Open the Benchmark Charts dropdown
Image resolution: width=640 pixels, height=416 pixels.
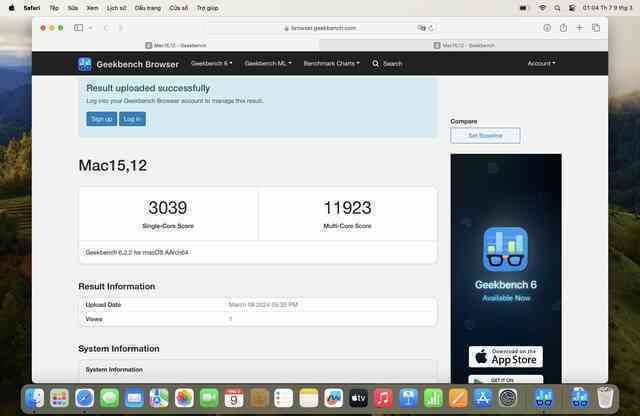[331, 63]
